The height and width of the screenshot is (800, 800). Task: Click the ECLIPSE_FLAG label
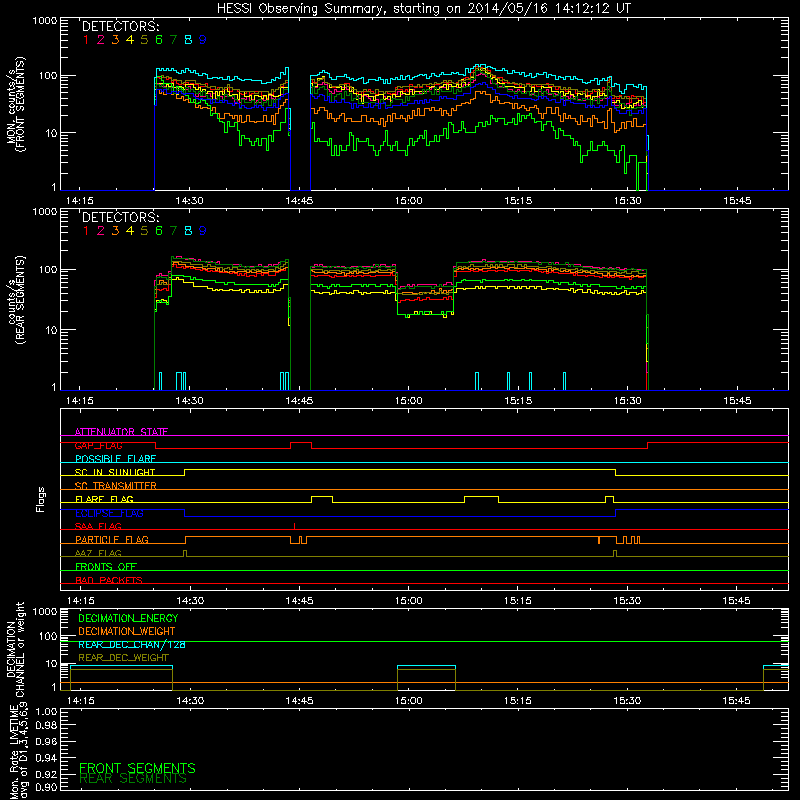click(109, 513)
